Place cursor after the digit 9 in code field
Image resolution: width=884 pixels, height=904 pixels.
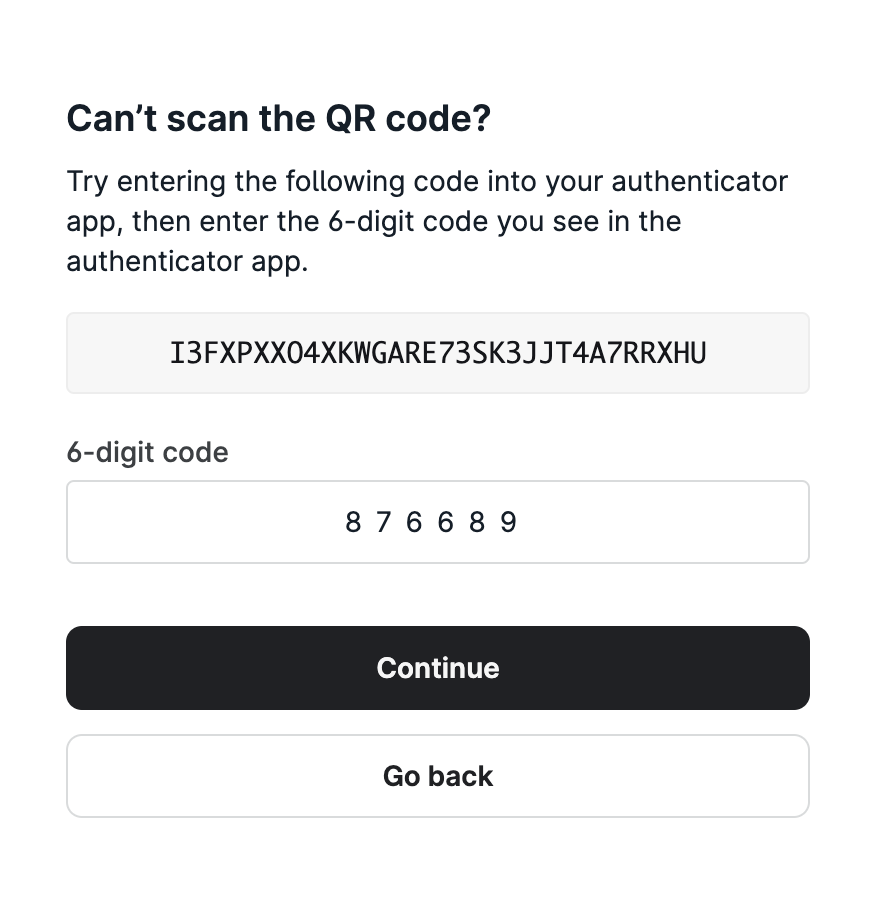(x=519, y=522)
